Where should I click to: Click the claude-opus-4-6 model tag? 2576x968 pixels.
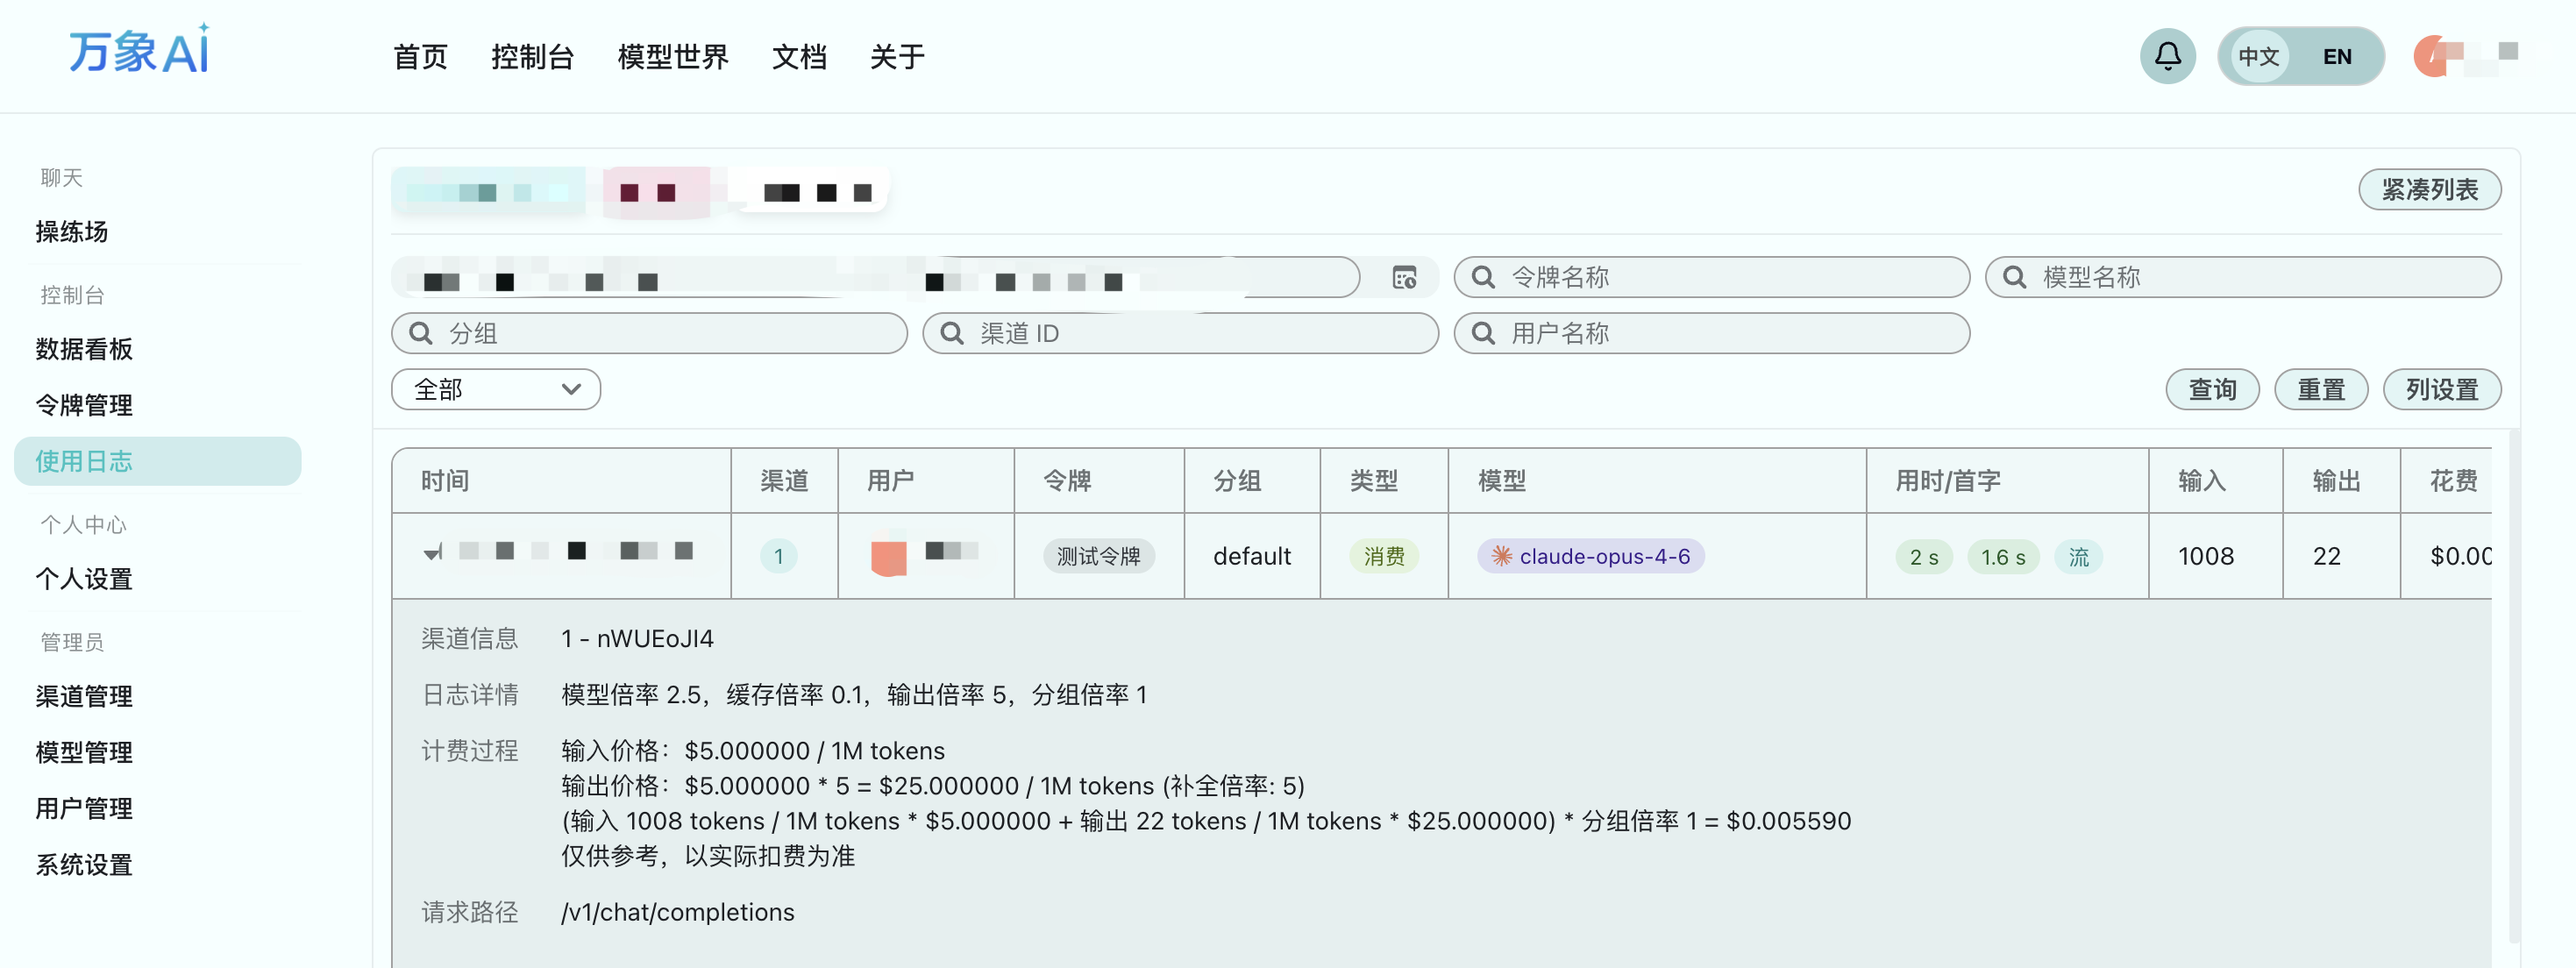pos(1590,556)
